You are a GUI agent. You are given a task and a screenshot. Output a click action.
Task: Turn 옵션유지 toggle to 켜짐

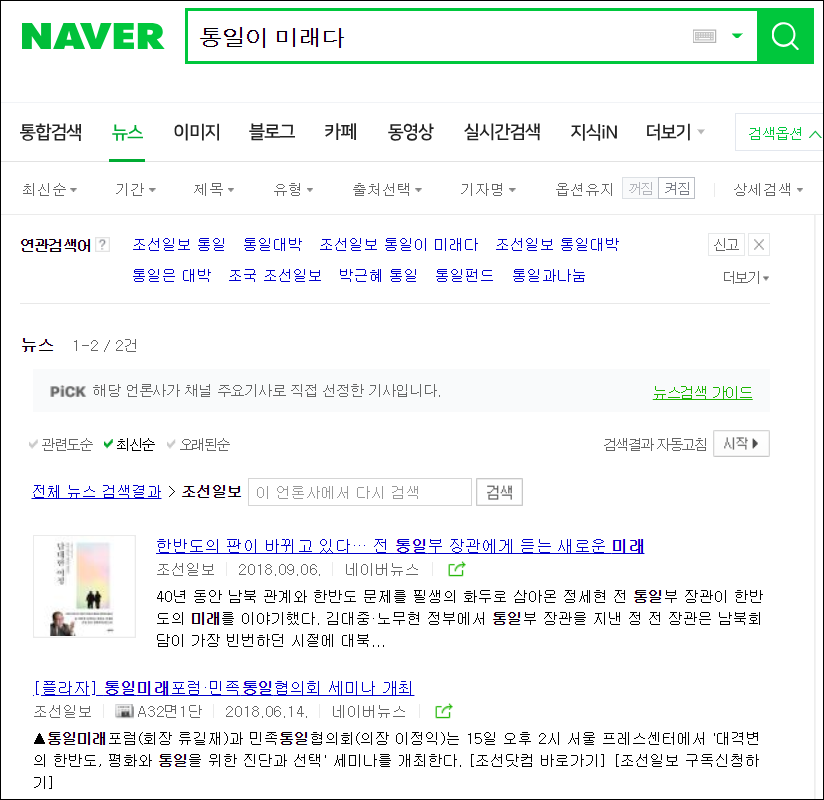(676, 188)
